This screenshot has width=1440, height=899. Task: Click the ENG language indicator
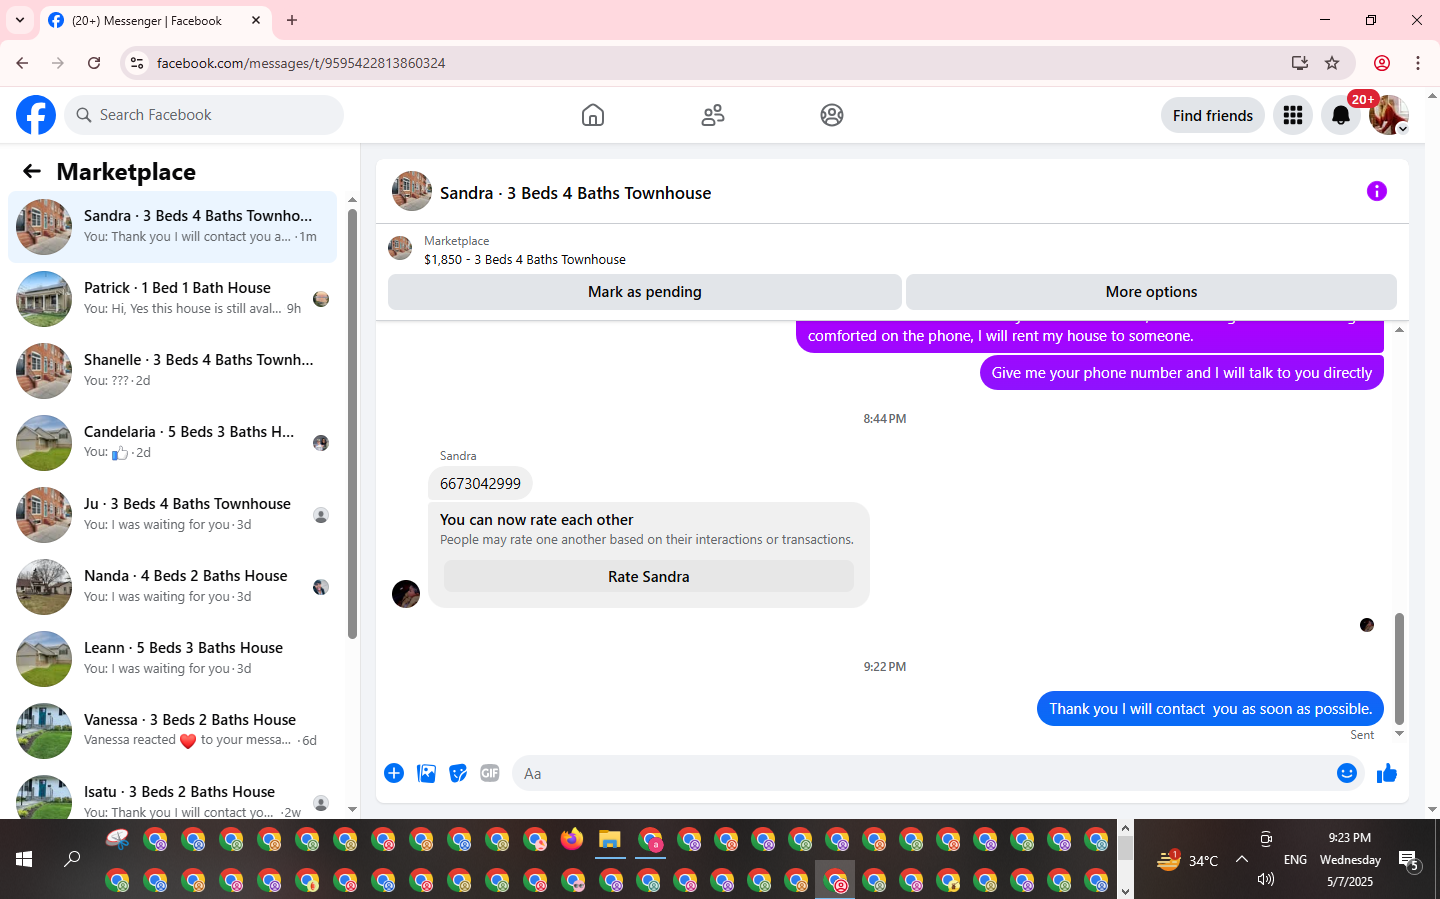tap(1295, 859)
